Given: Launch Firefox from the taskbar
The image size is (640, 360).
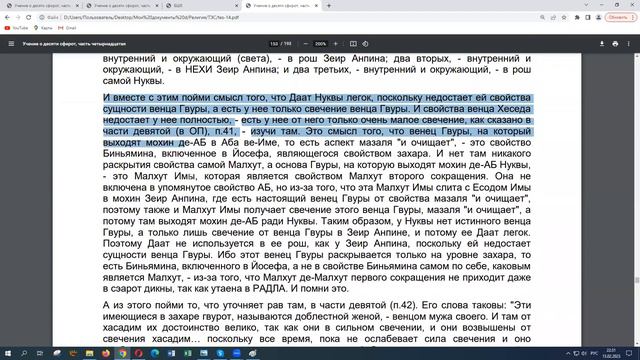Looking at the screenshot, I should point(106,353).
